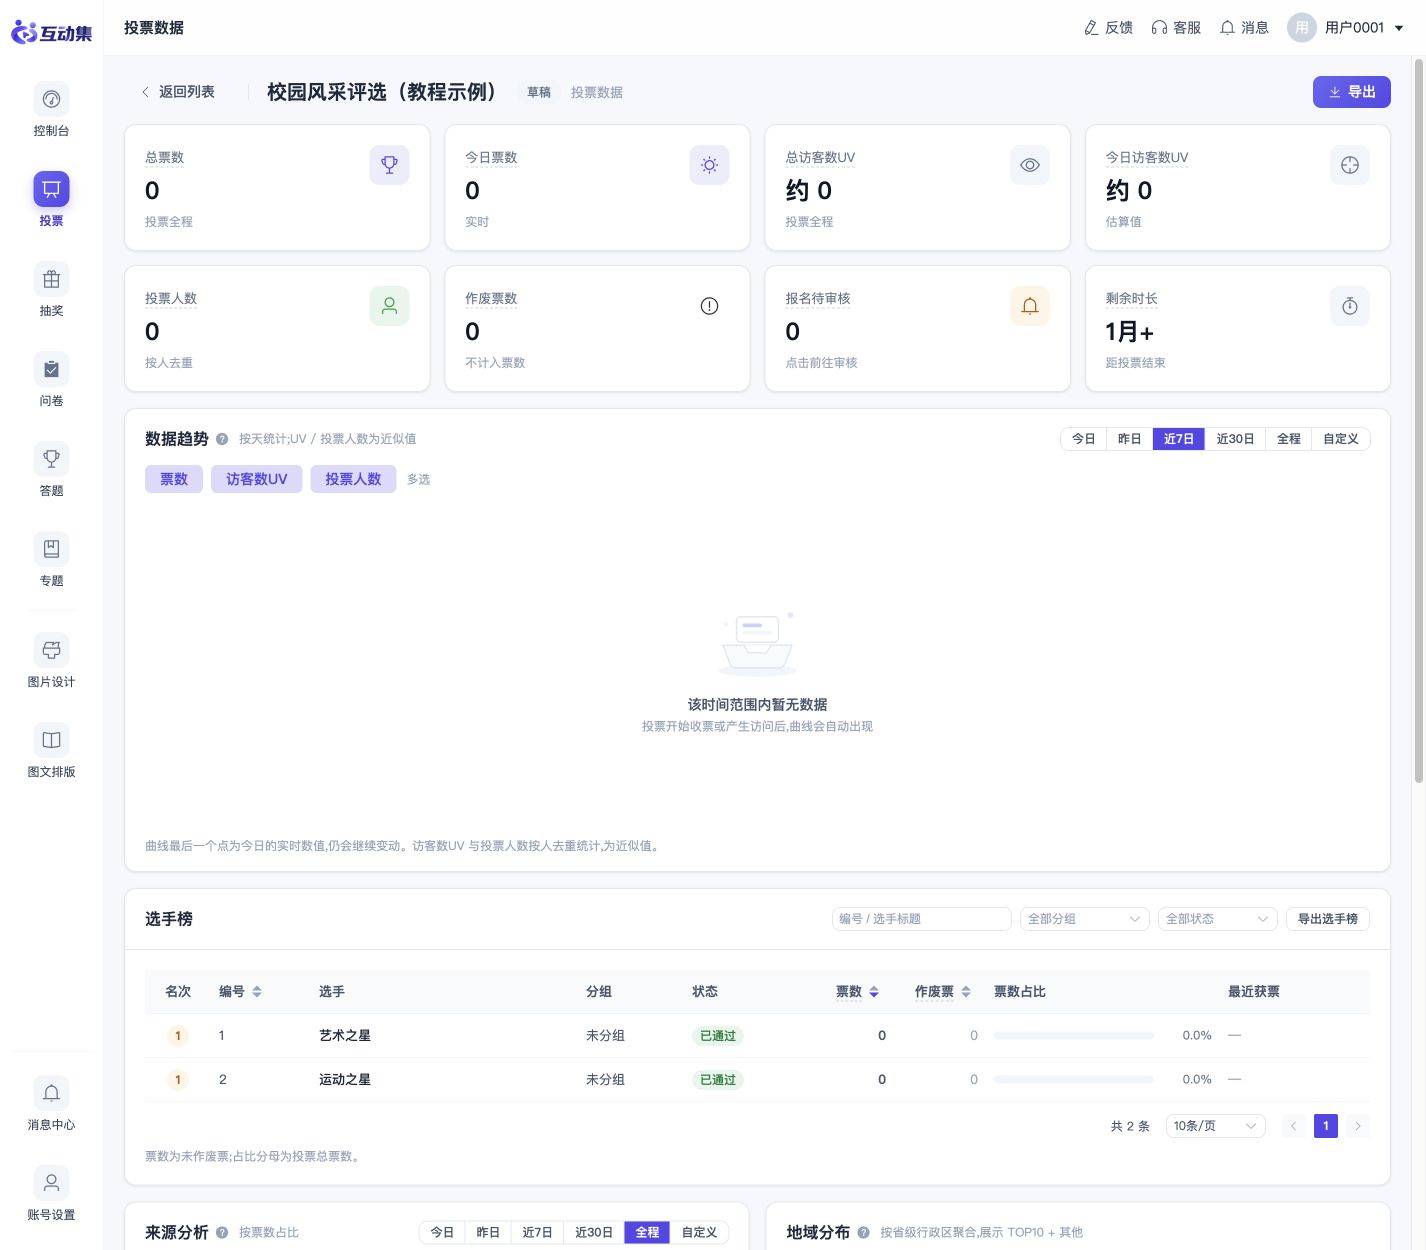Open the 专题 topic sidebar icon
This screenshot has width=1426, height=1250.
click(51, 549)
